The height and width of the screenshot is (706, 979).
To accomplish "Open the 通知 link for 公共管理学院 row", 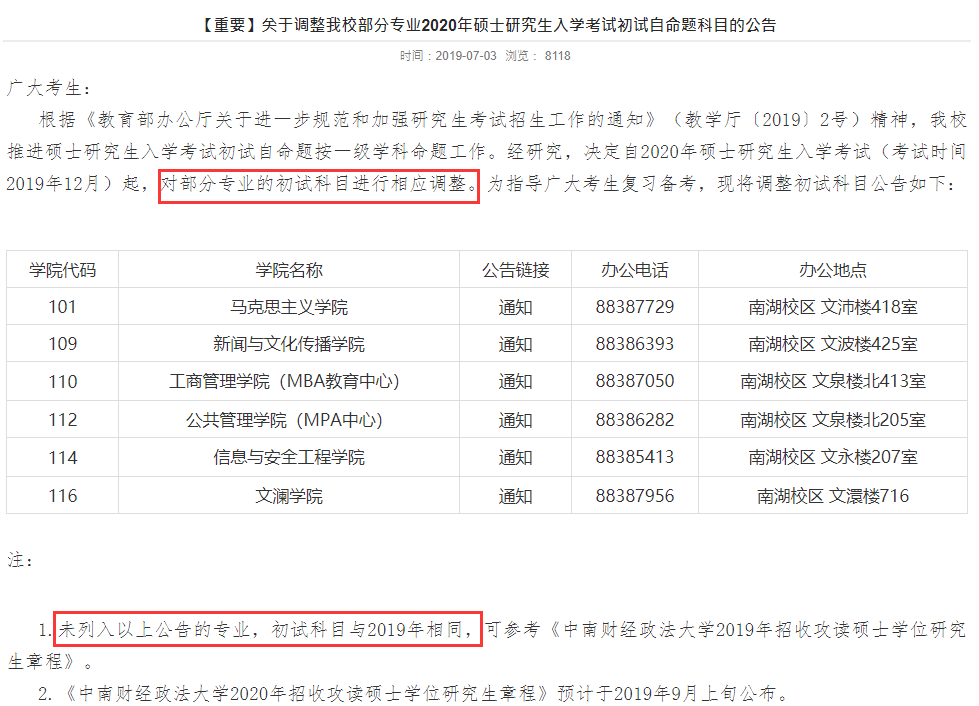I will [x=515, y=420].
